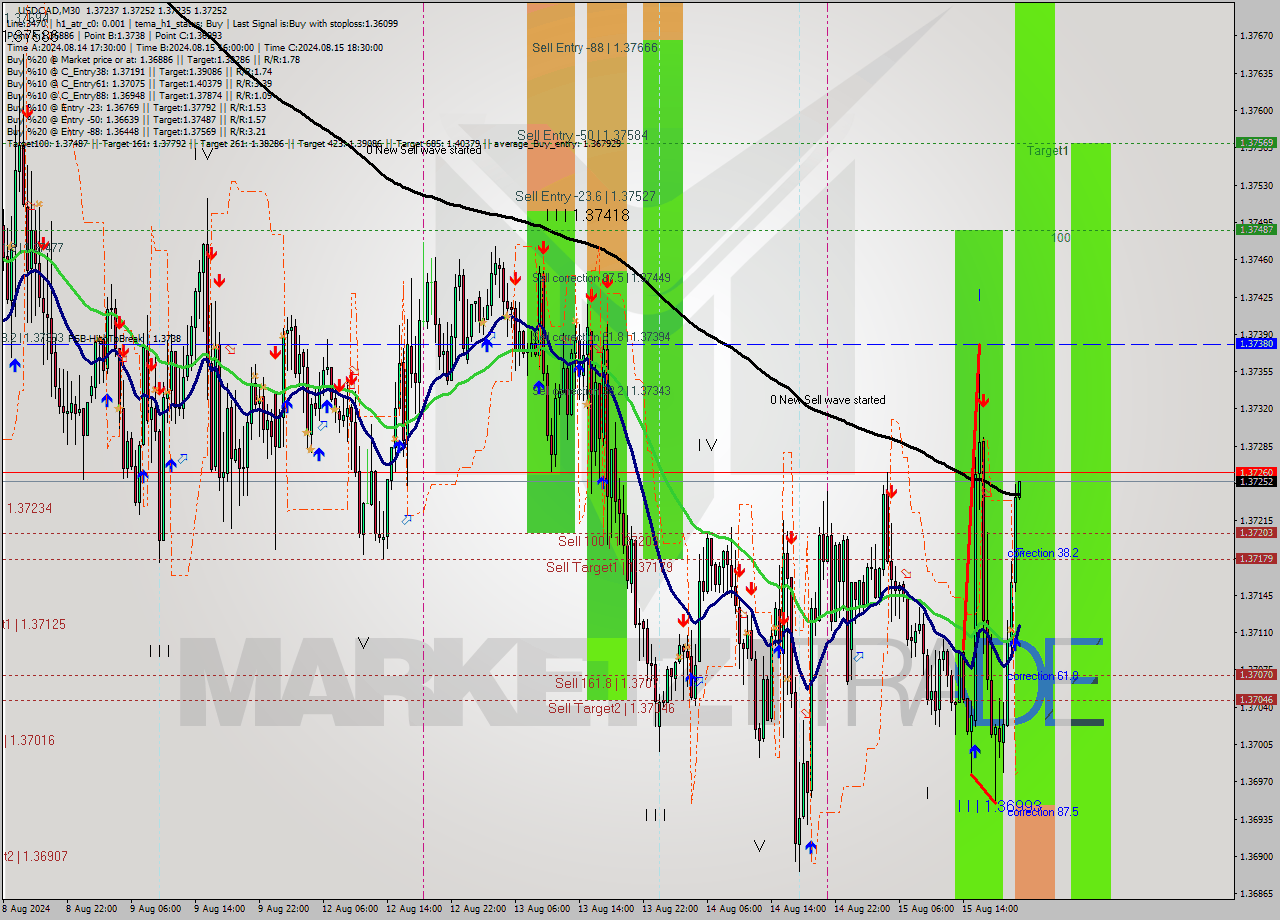Select the 'Sell Target2 | 1.37046' label
1280x920 pixels.
612,708
